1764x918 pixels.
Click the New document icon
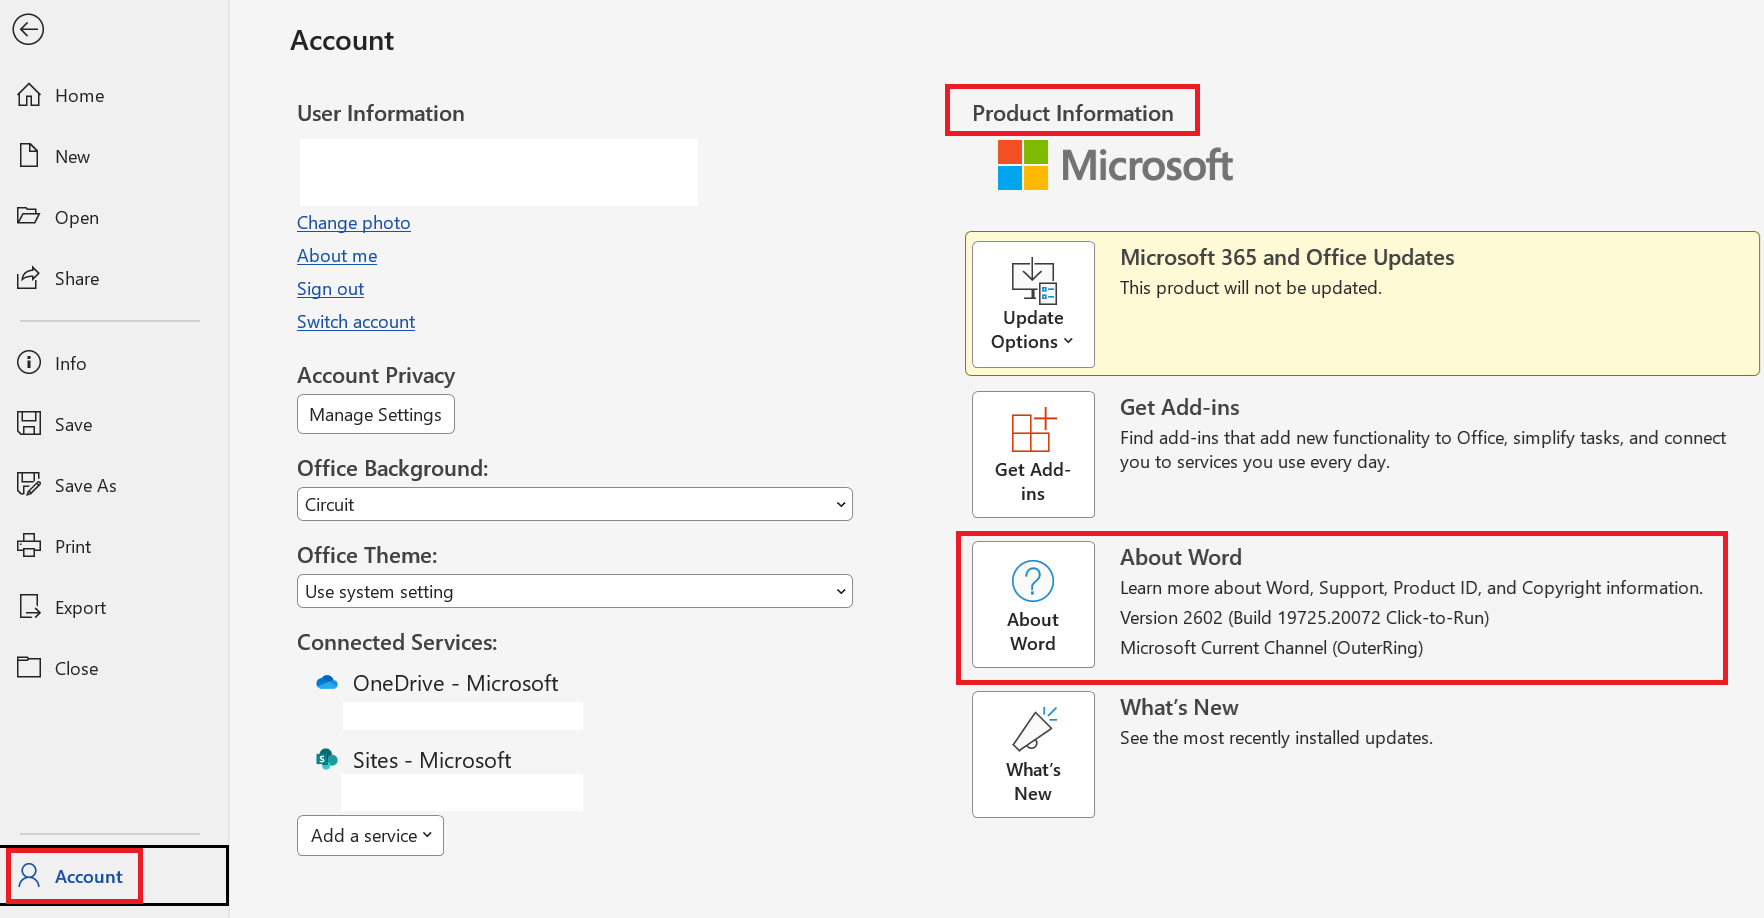(x=29, y=156)
